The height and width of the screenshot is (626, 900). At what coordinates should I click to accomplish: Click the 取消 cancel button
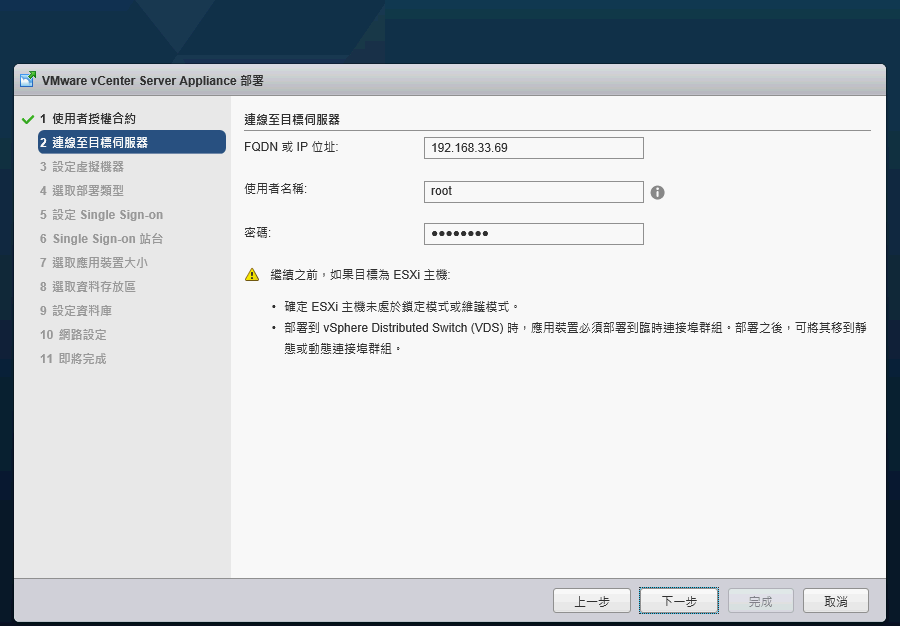coord(835,601)
